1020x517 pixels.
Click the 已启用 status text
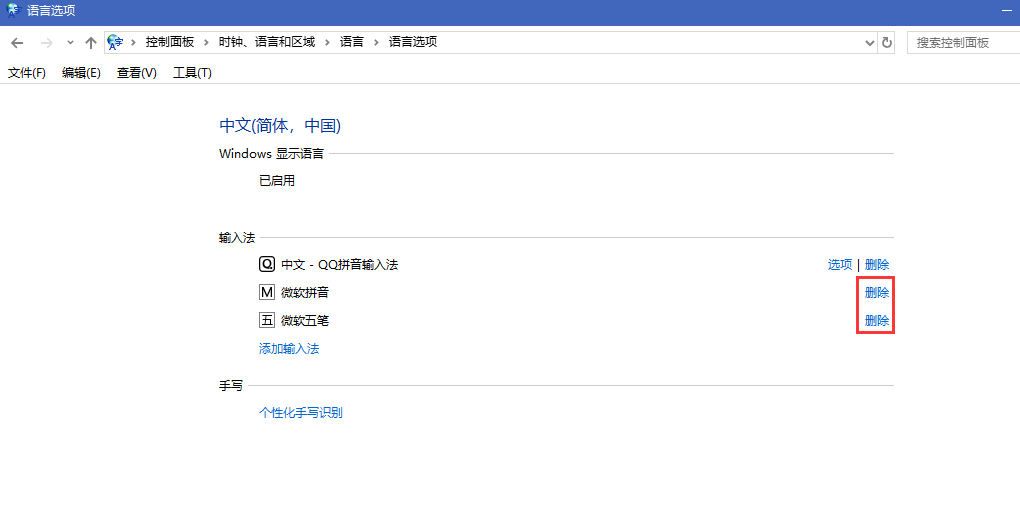pyautogui.click(x=277, y=181)
